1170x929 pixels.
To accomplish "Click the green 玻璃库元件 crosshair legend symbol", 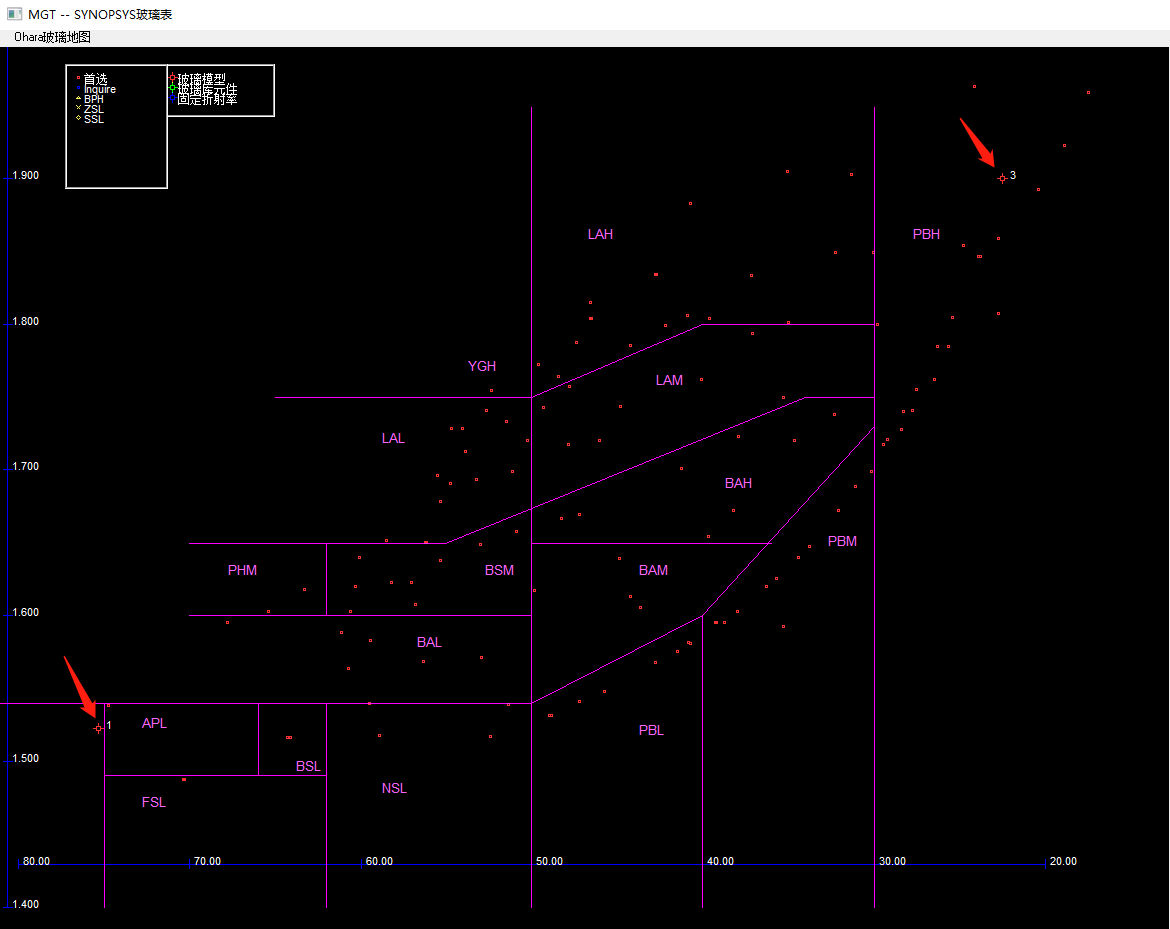I will pos(172,88).
